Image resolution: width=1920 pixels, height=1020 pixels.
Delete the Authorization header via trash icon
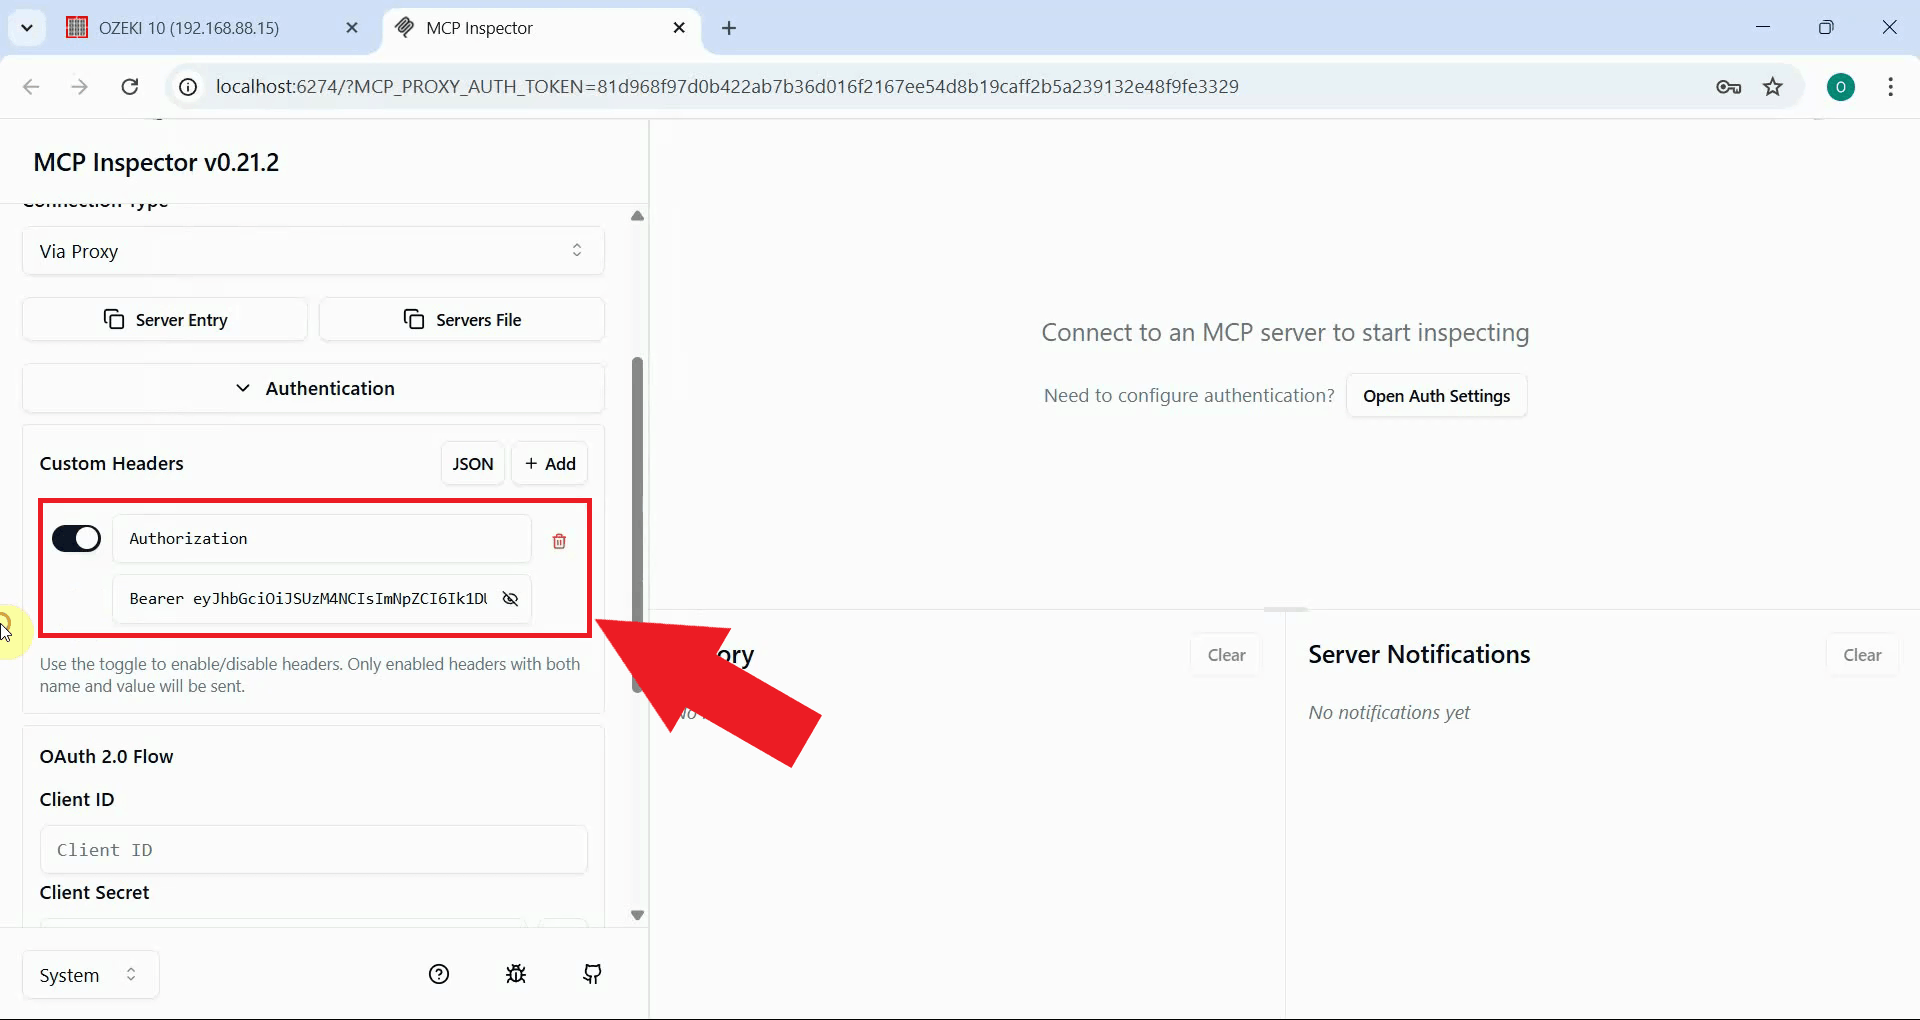tap(558, 540)
